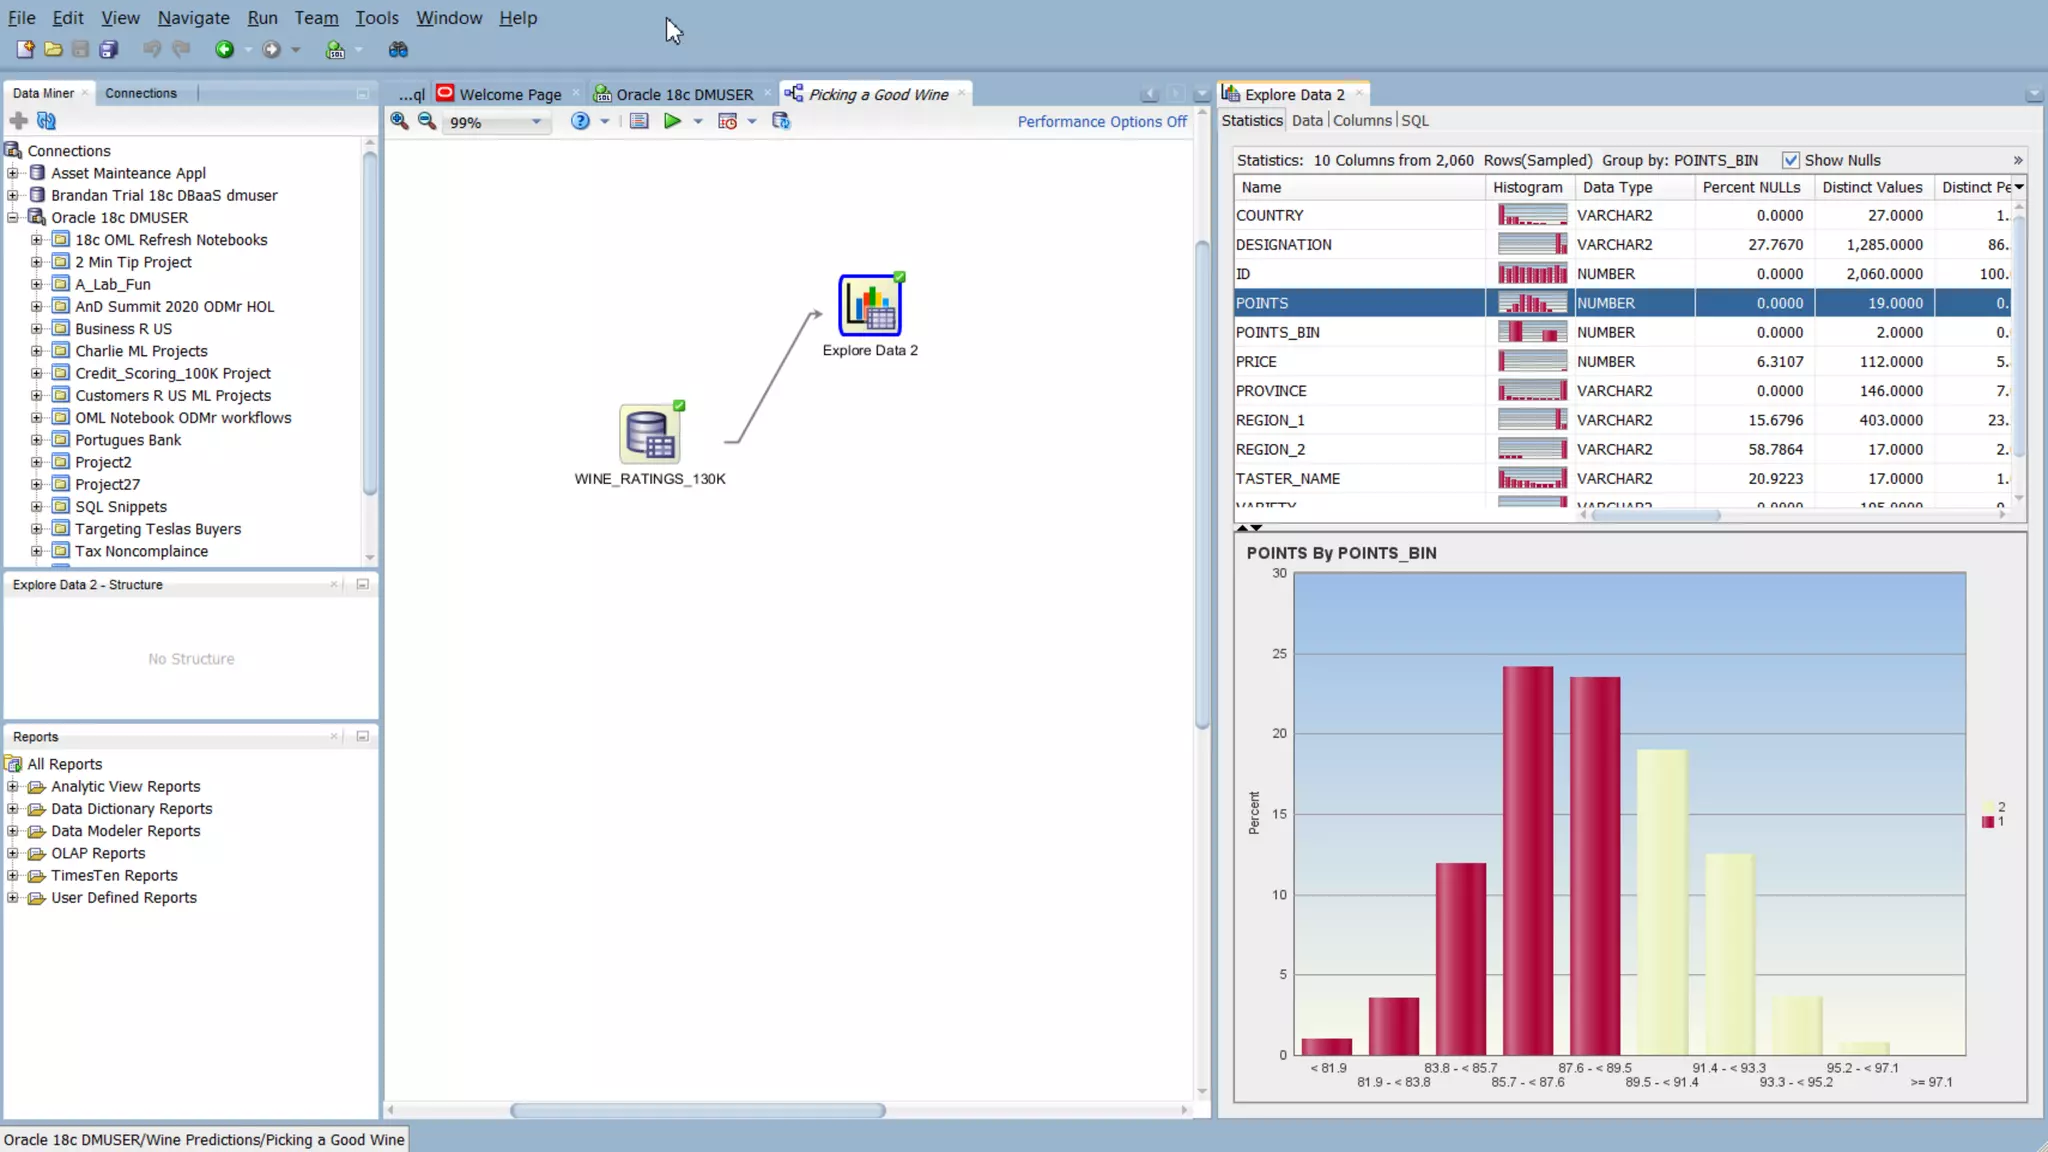Open the Tools menu
This screenshot has width=2048, height=1152.
tap(376, 18)
